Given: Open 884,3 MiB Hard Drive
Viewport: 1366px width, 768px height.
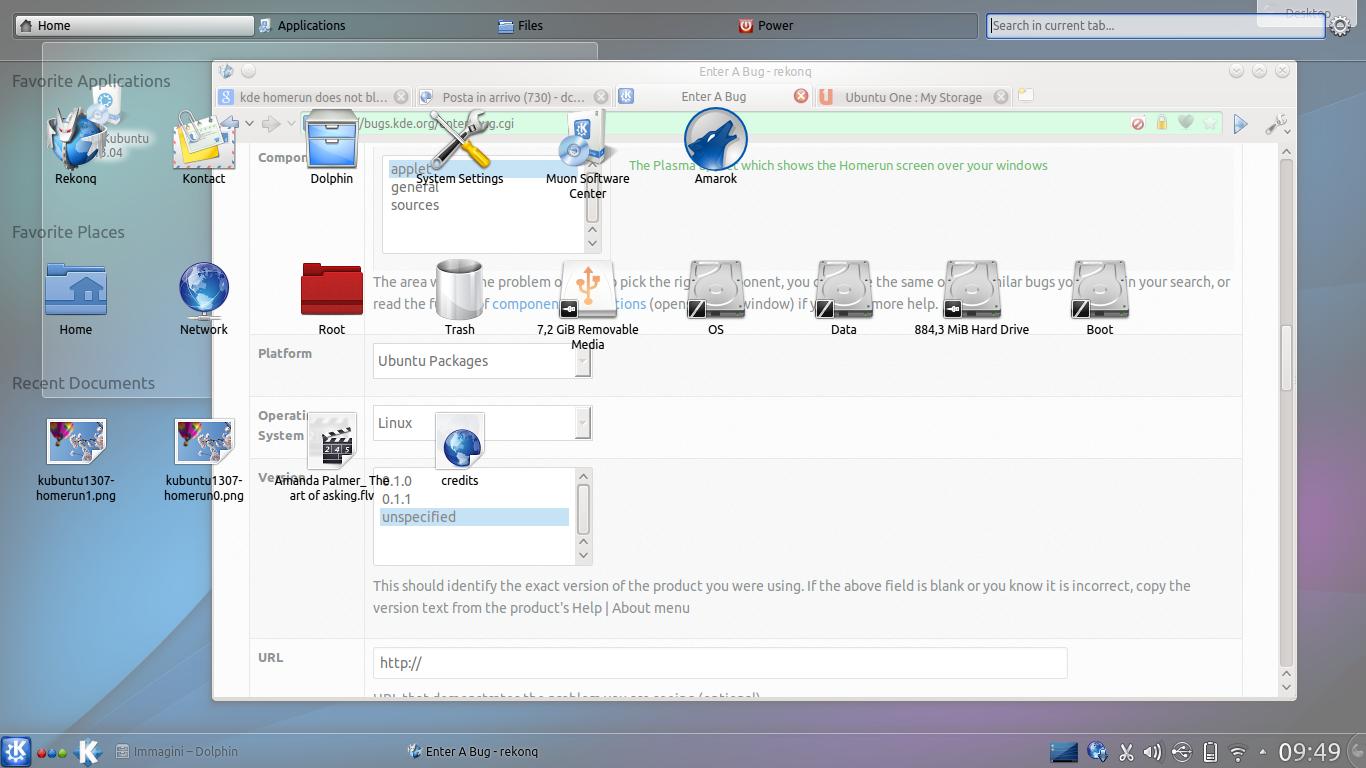Looking at the screenshot, I should [x=971, y=298].
